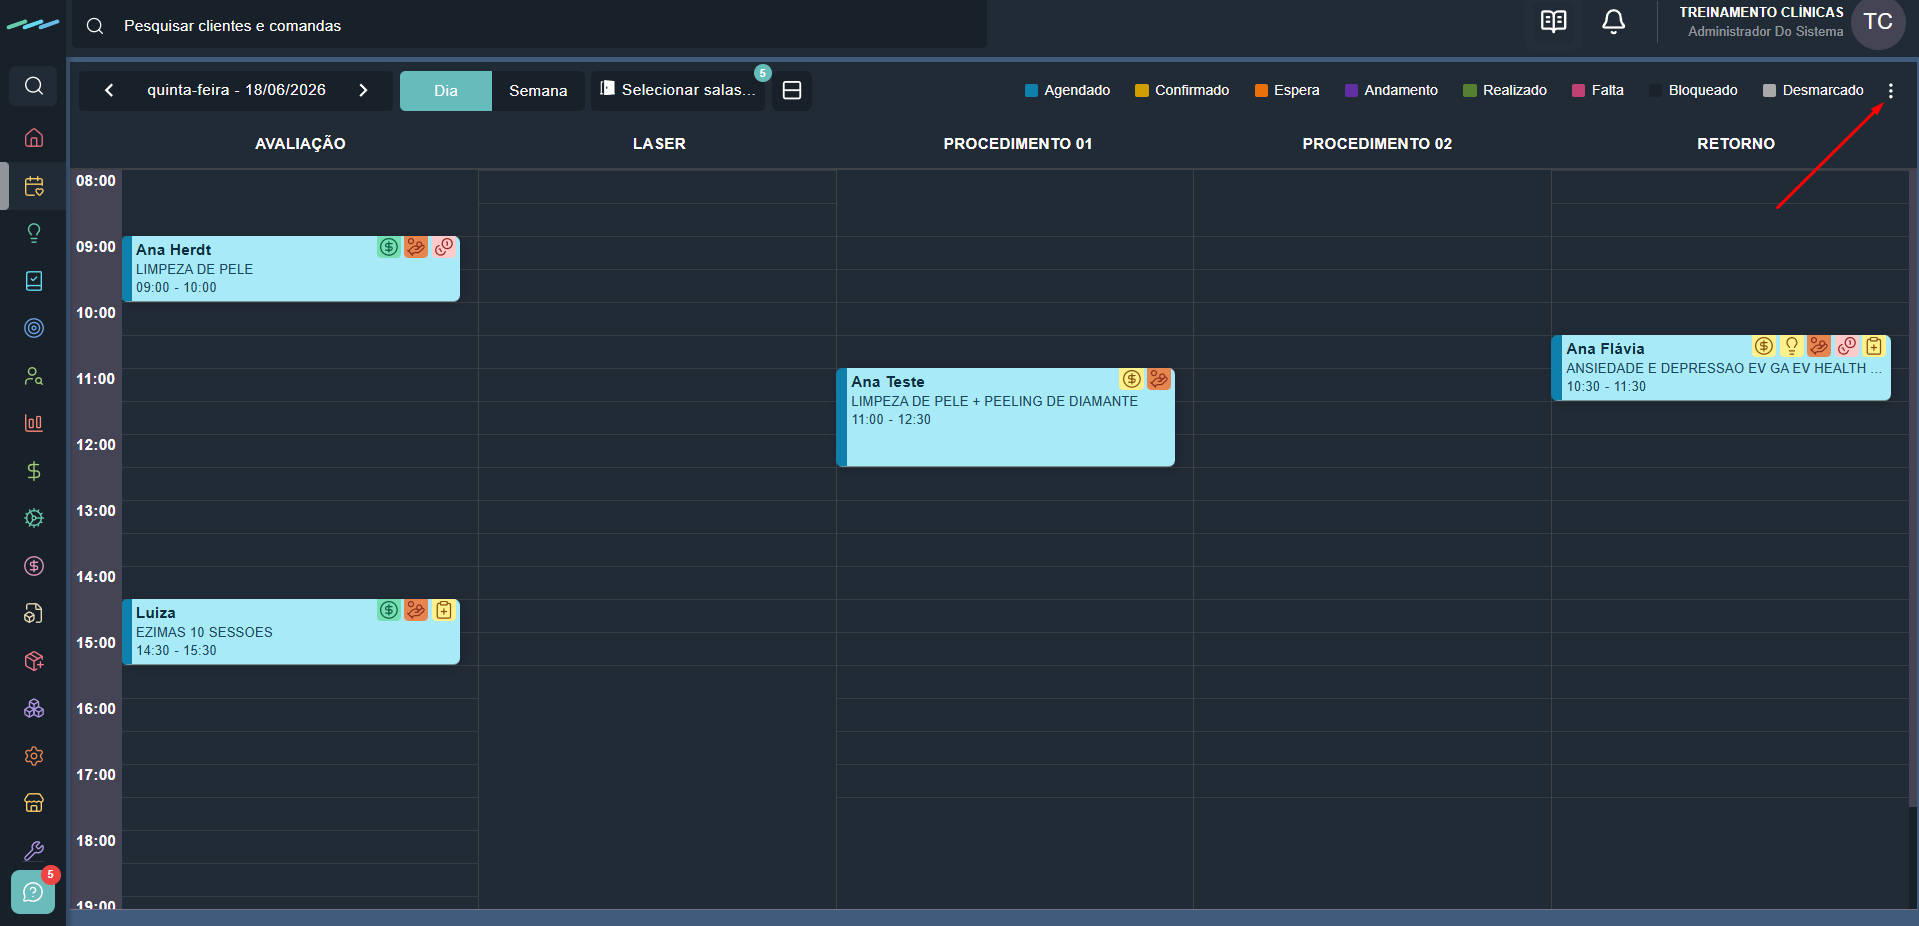Click the Realizado green legend swatch
Viewport: 1919px width, 926px height.
pos(1470,91)
